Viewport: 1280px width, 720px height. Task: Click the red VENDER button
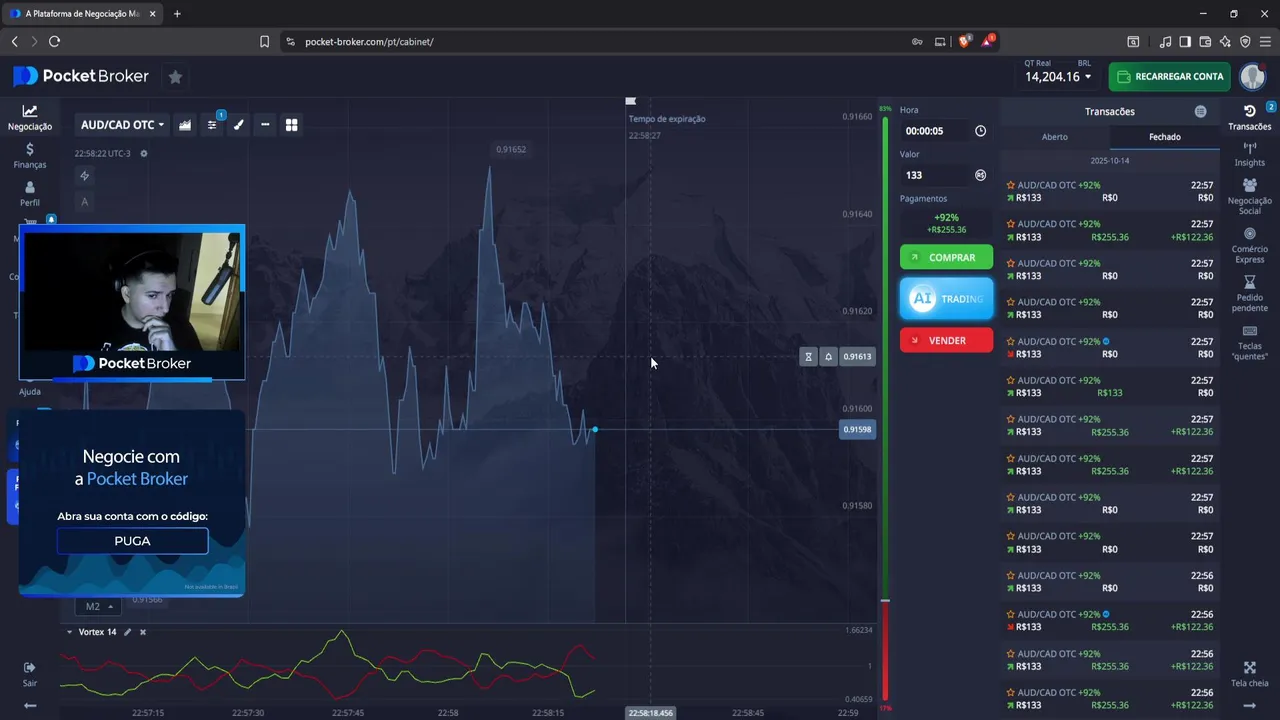[946, 340]
